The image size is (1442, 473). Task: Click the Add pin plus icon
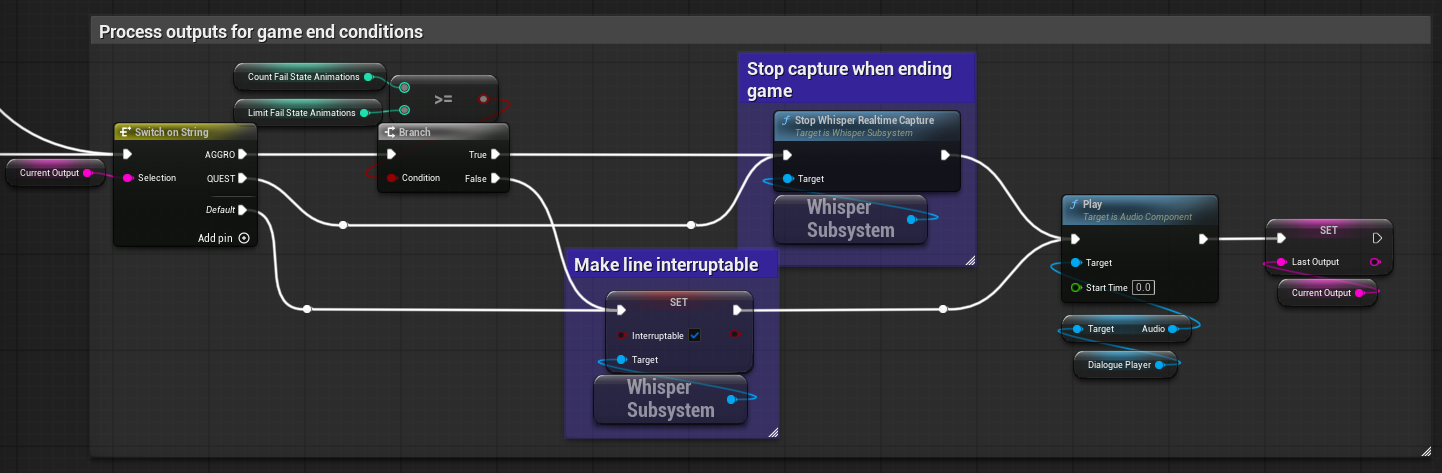[243, 238]
